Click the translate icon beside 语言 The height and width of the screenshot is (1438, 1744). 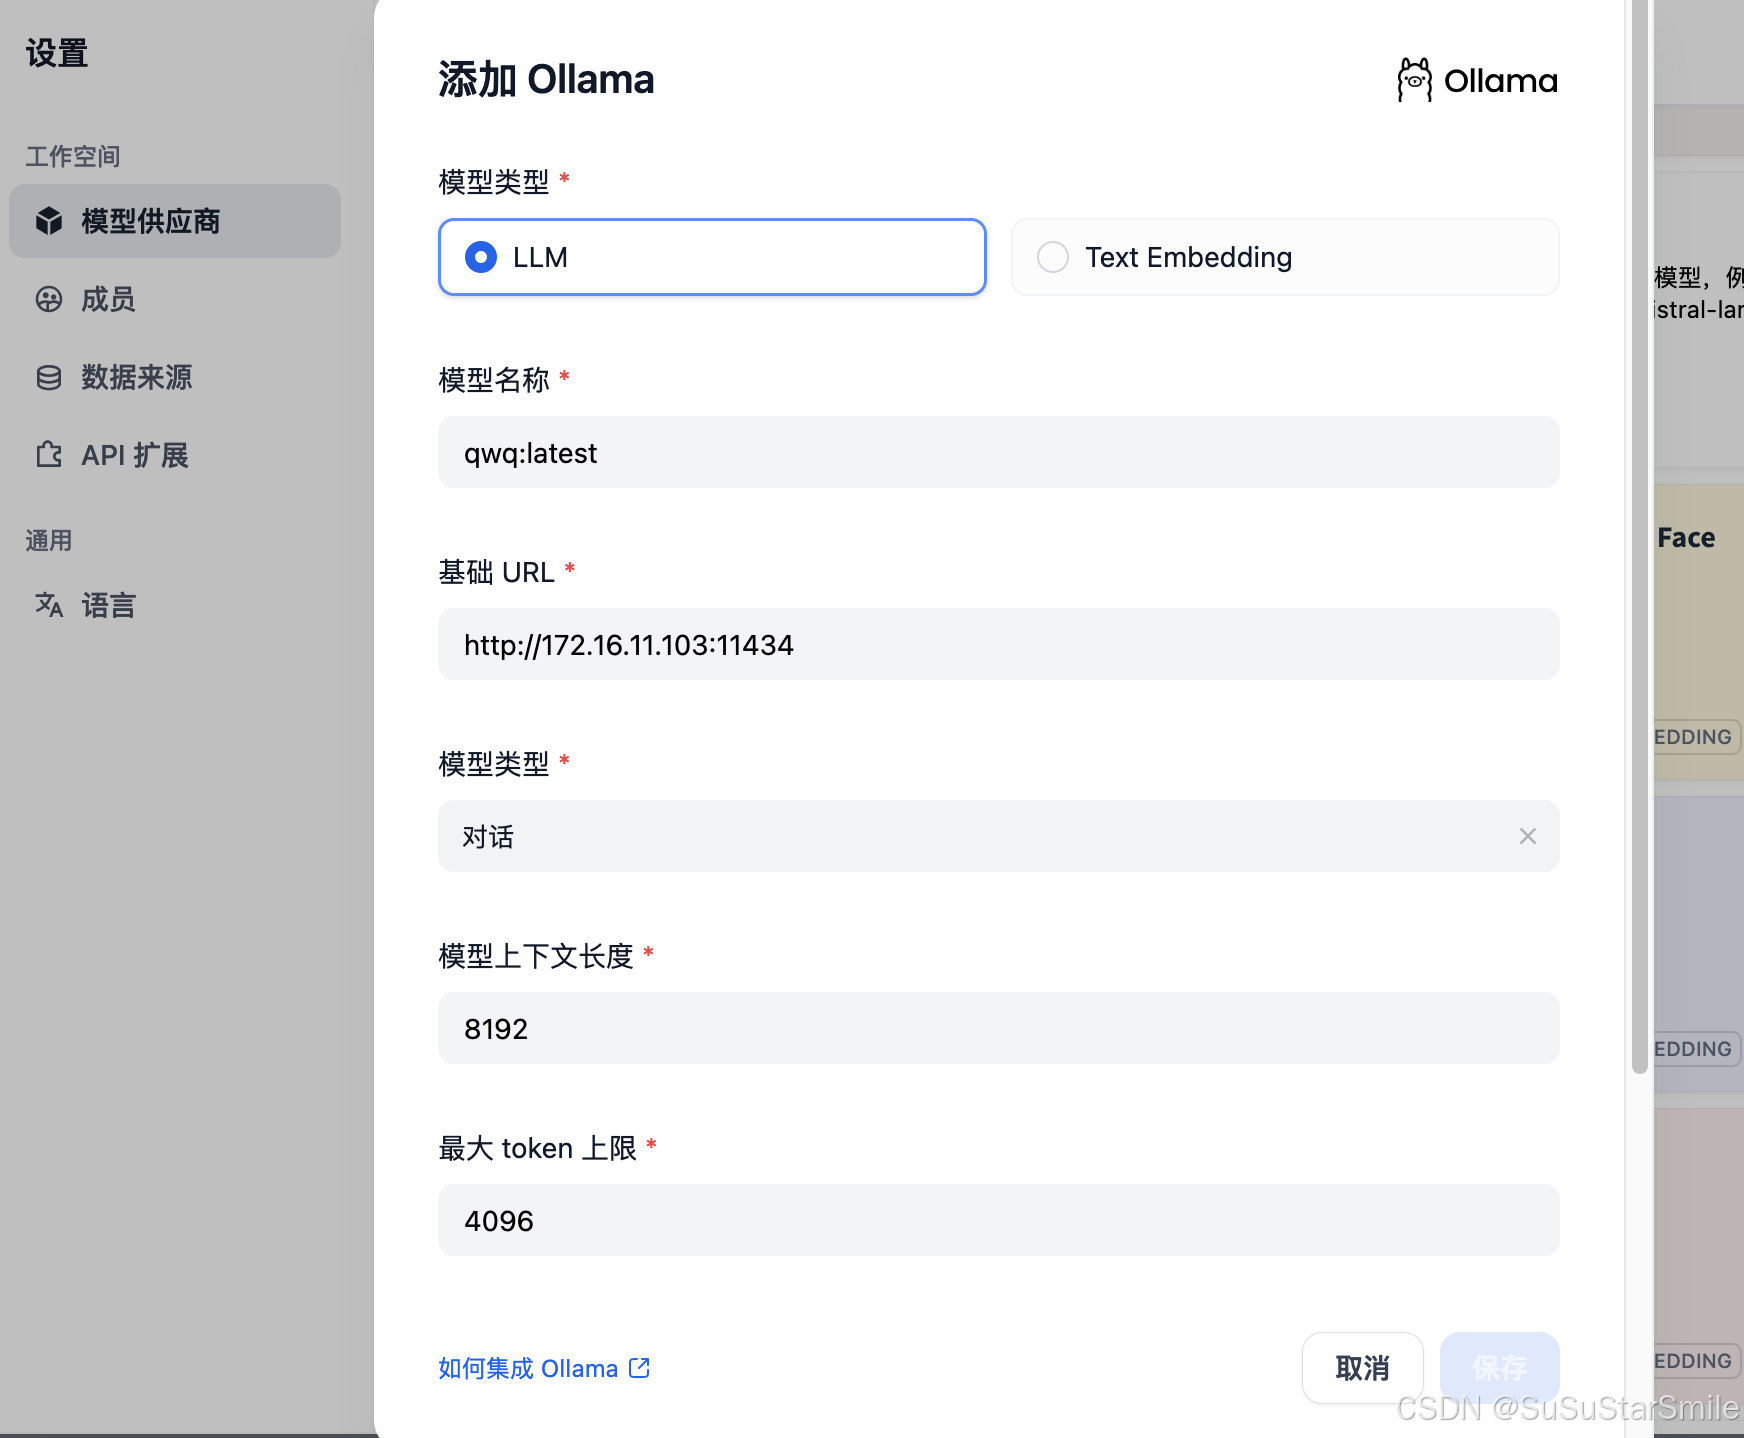pos(49,605)
